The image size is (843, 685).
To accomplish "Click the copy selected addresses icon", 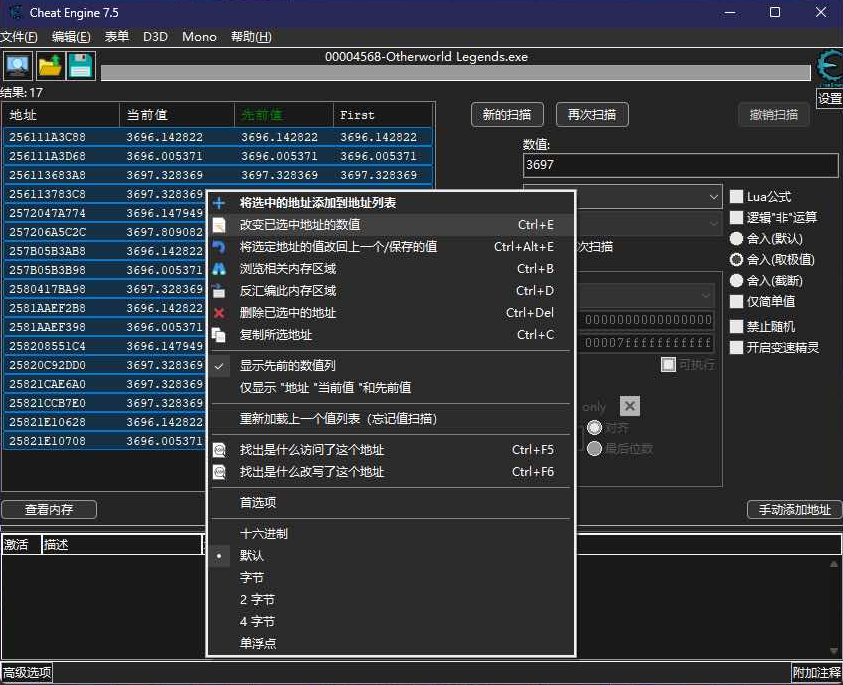I will point(219,335).
